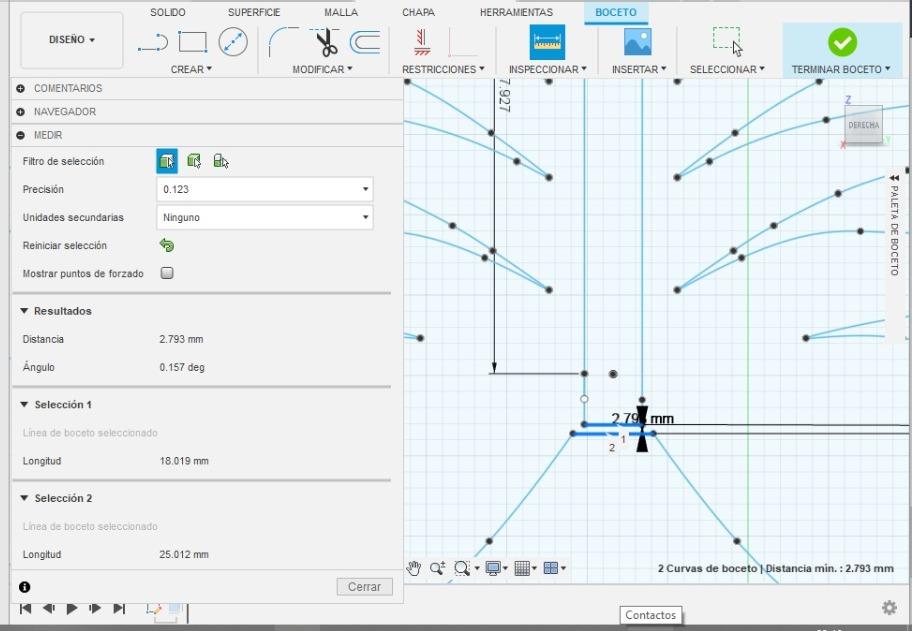
Task: Click the info icon in Medir panel
Action: point(24,587)
